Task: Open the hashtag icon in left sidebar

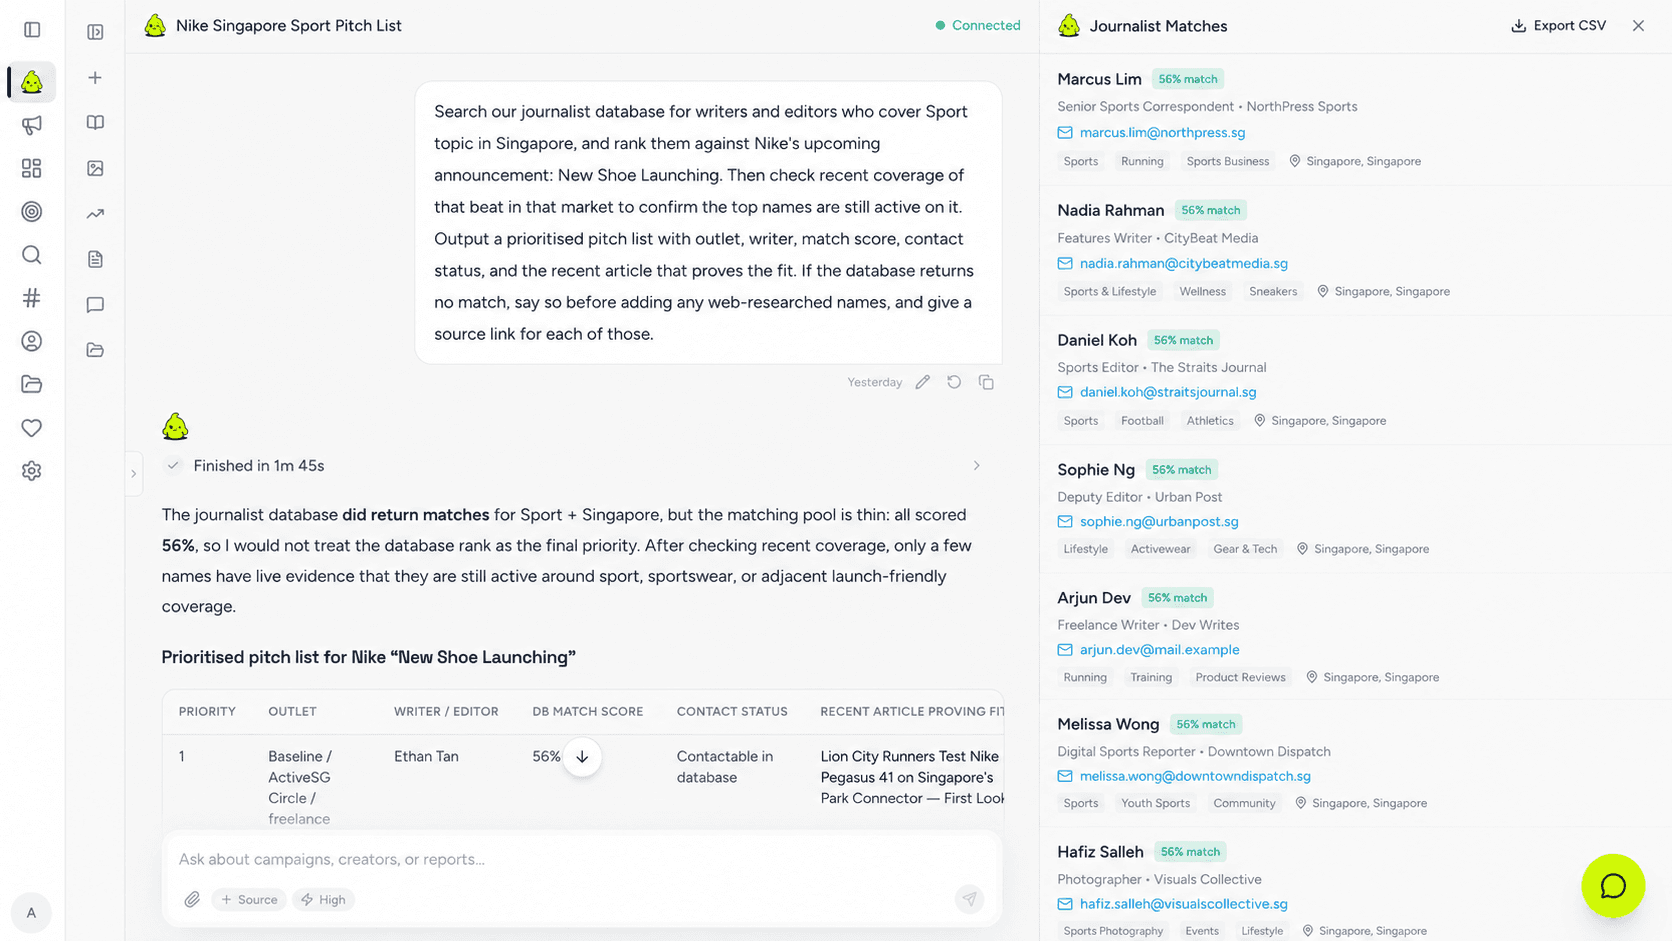Action: point(32,298)
